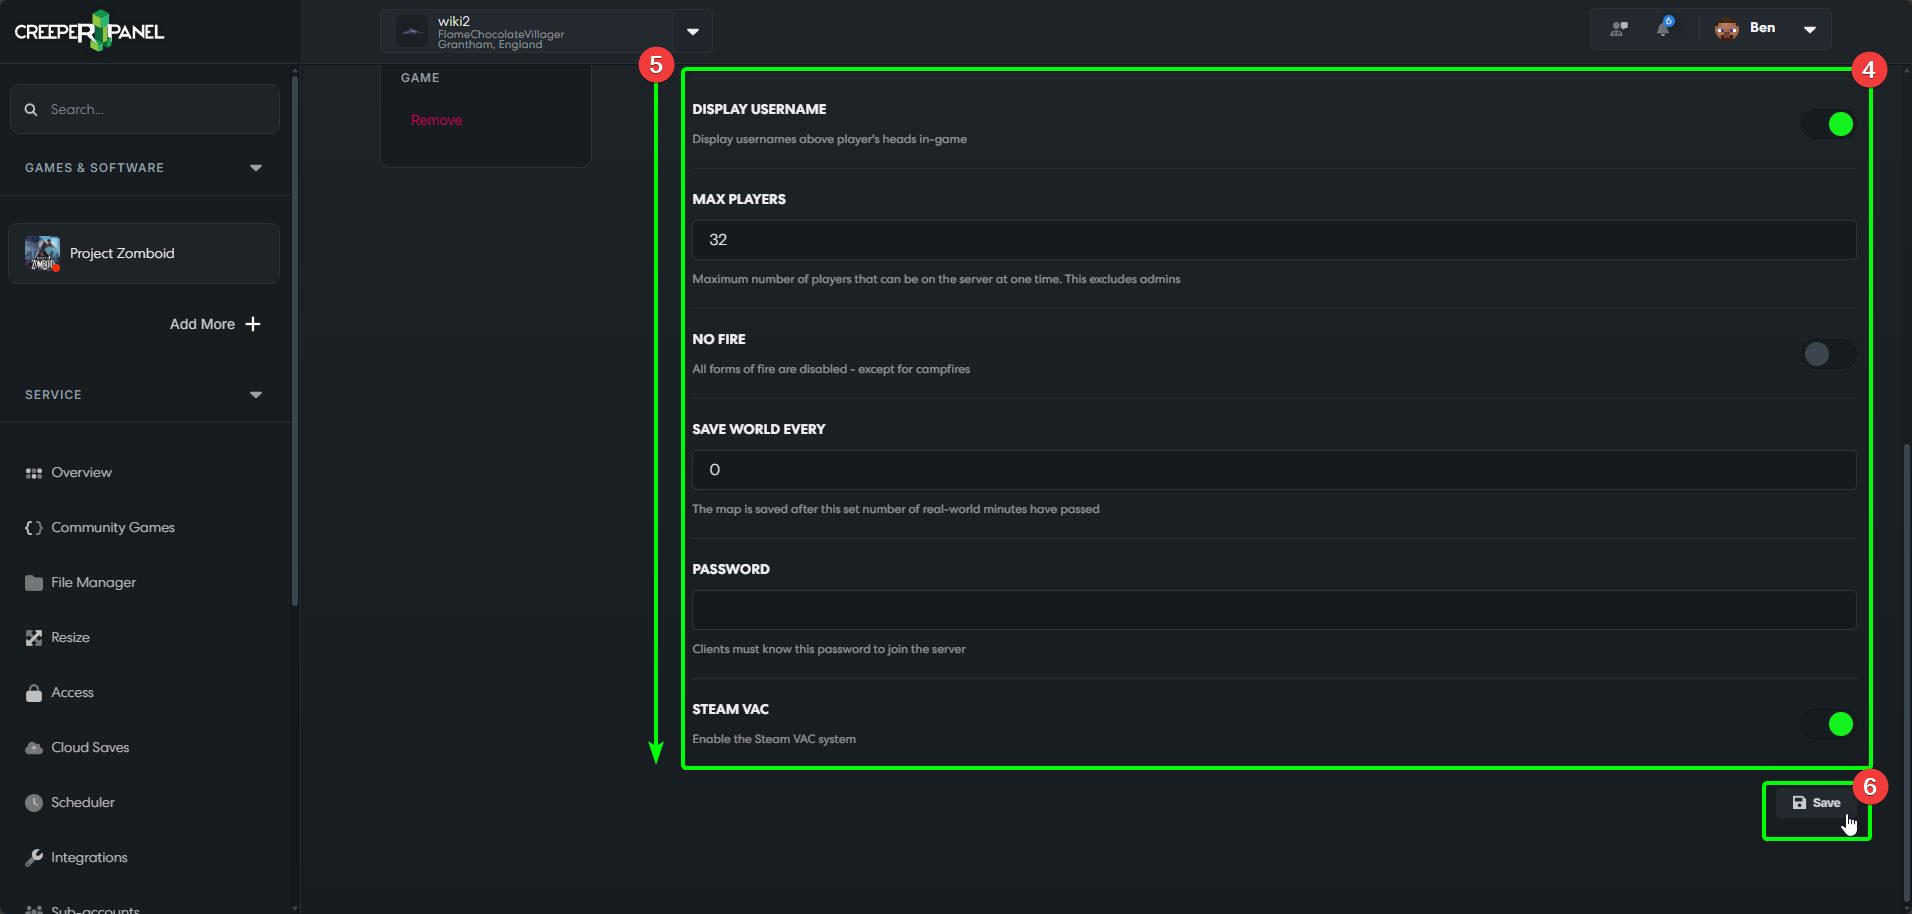
Task: Disable the Display Username toggle
Action: [x=1827, y=123]
